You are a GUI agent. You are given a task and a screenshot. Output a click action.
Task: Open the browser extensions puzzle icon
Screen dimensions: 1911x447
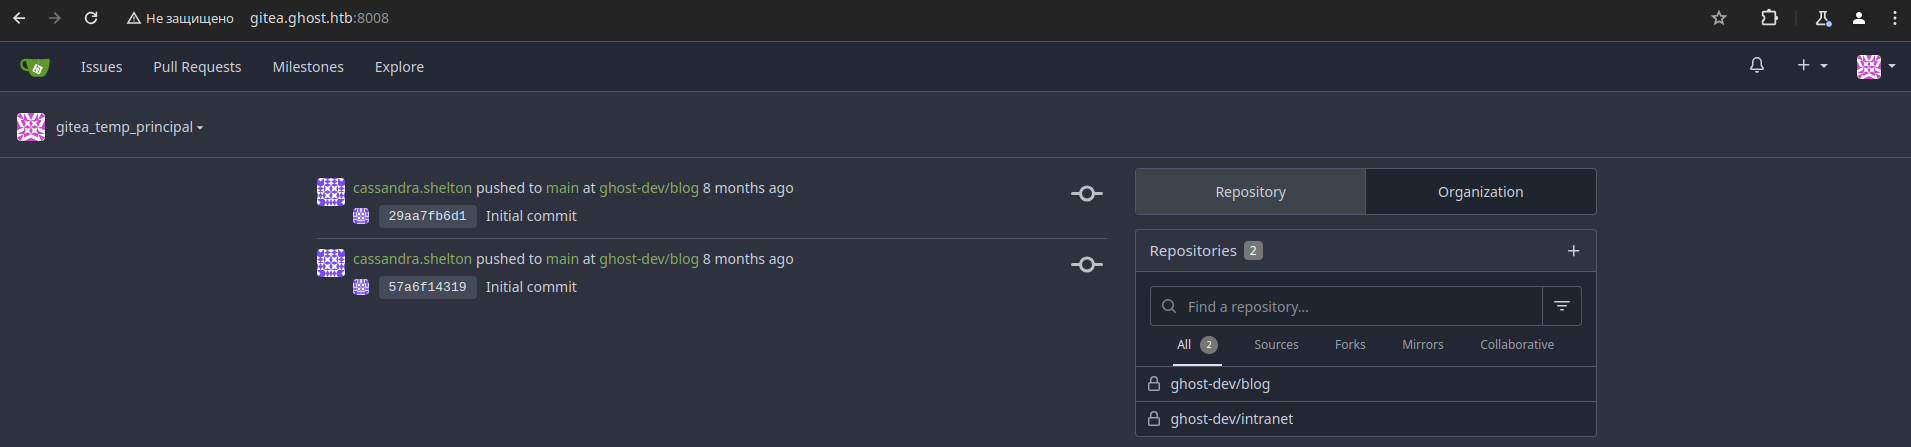[1769, 18]
